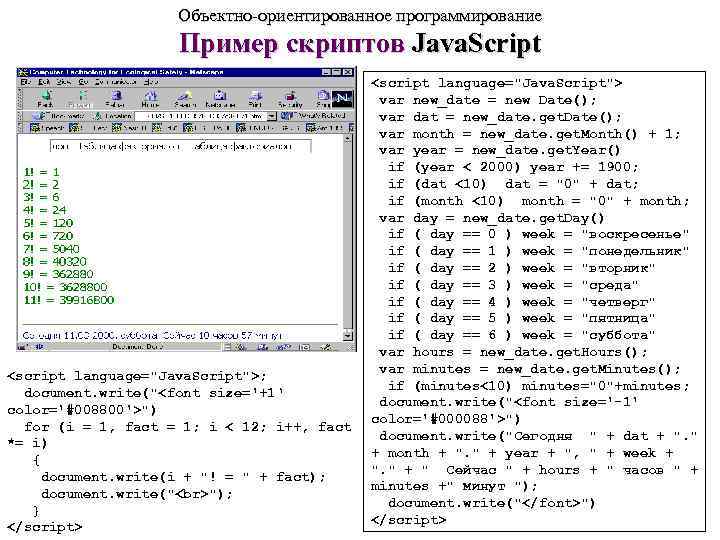Click the Stop button in Netscape toolbar
The width and height of the screenshot is (720, 540).
click(x=323, y=98)
